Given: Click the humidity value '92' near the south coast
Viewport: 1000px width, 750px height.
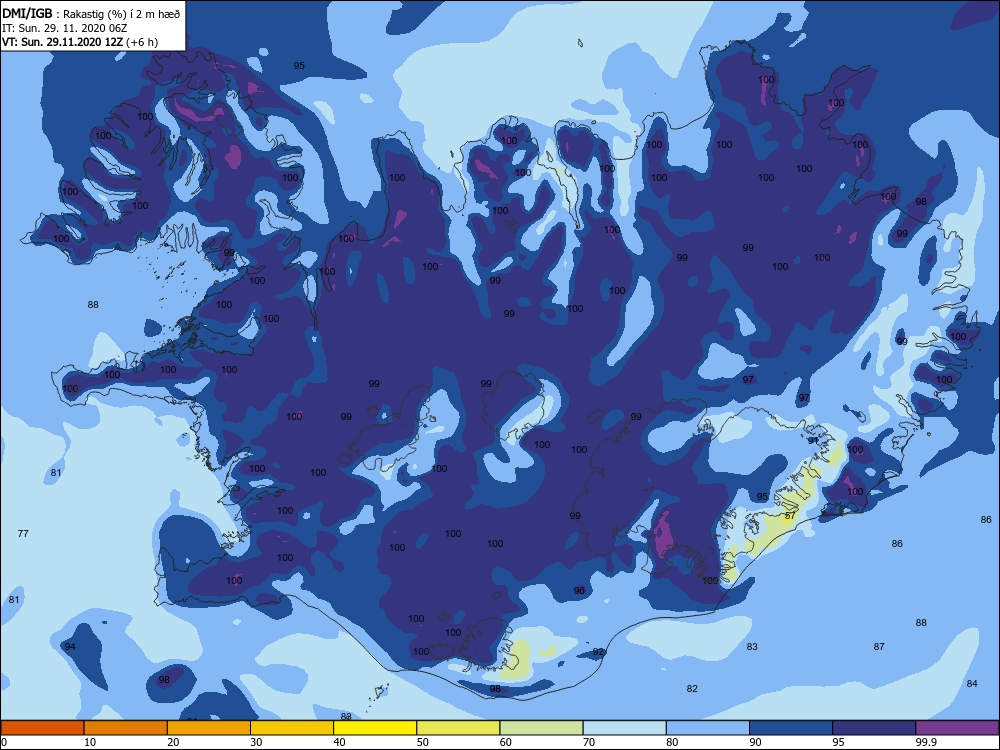Looking at the screenshot, I should tap(598, 652).
